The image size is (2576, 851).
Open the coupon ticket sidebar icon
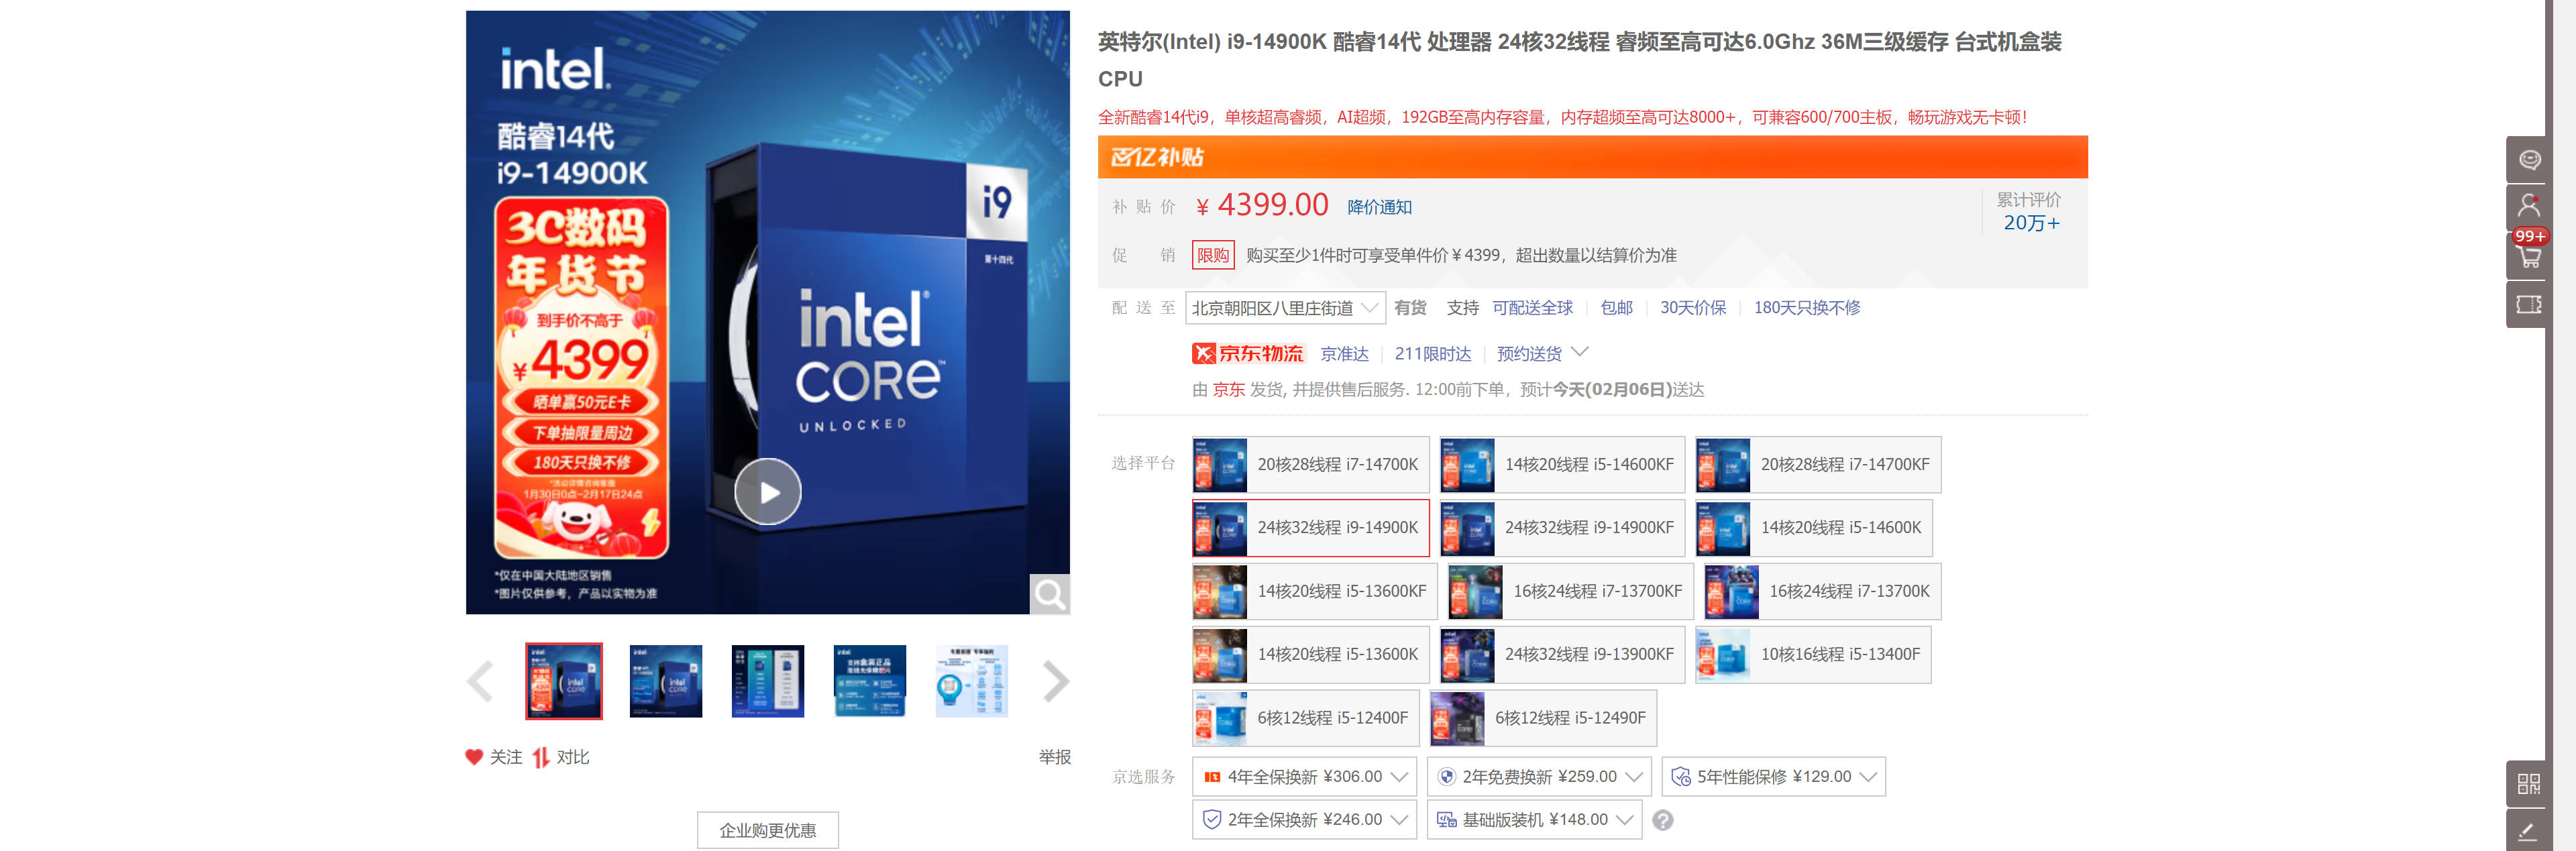2528,304
